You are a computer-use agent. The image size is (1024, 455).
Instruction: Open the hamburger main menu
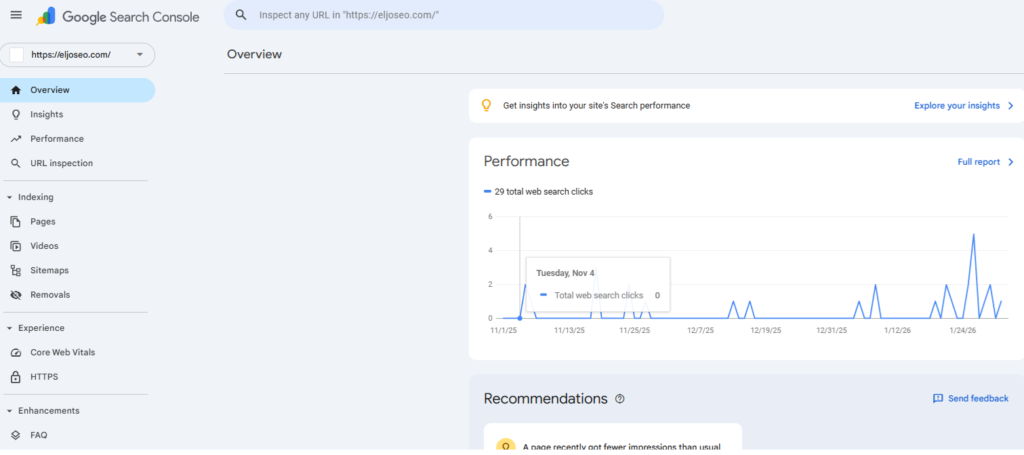16,15
